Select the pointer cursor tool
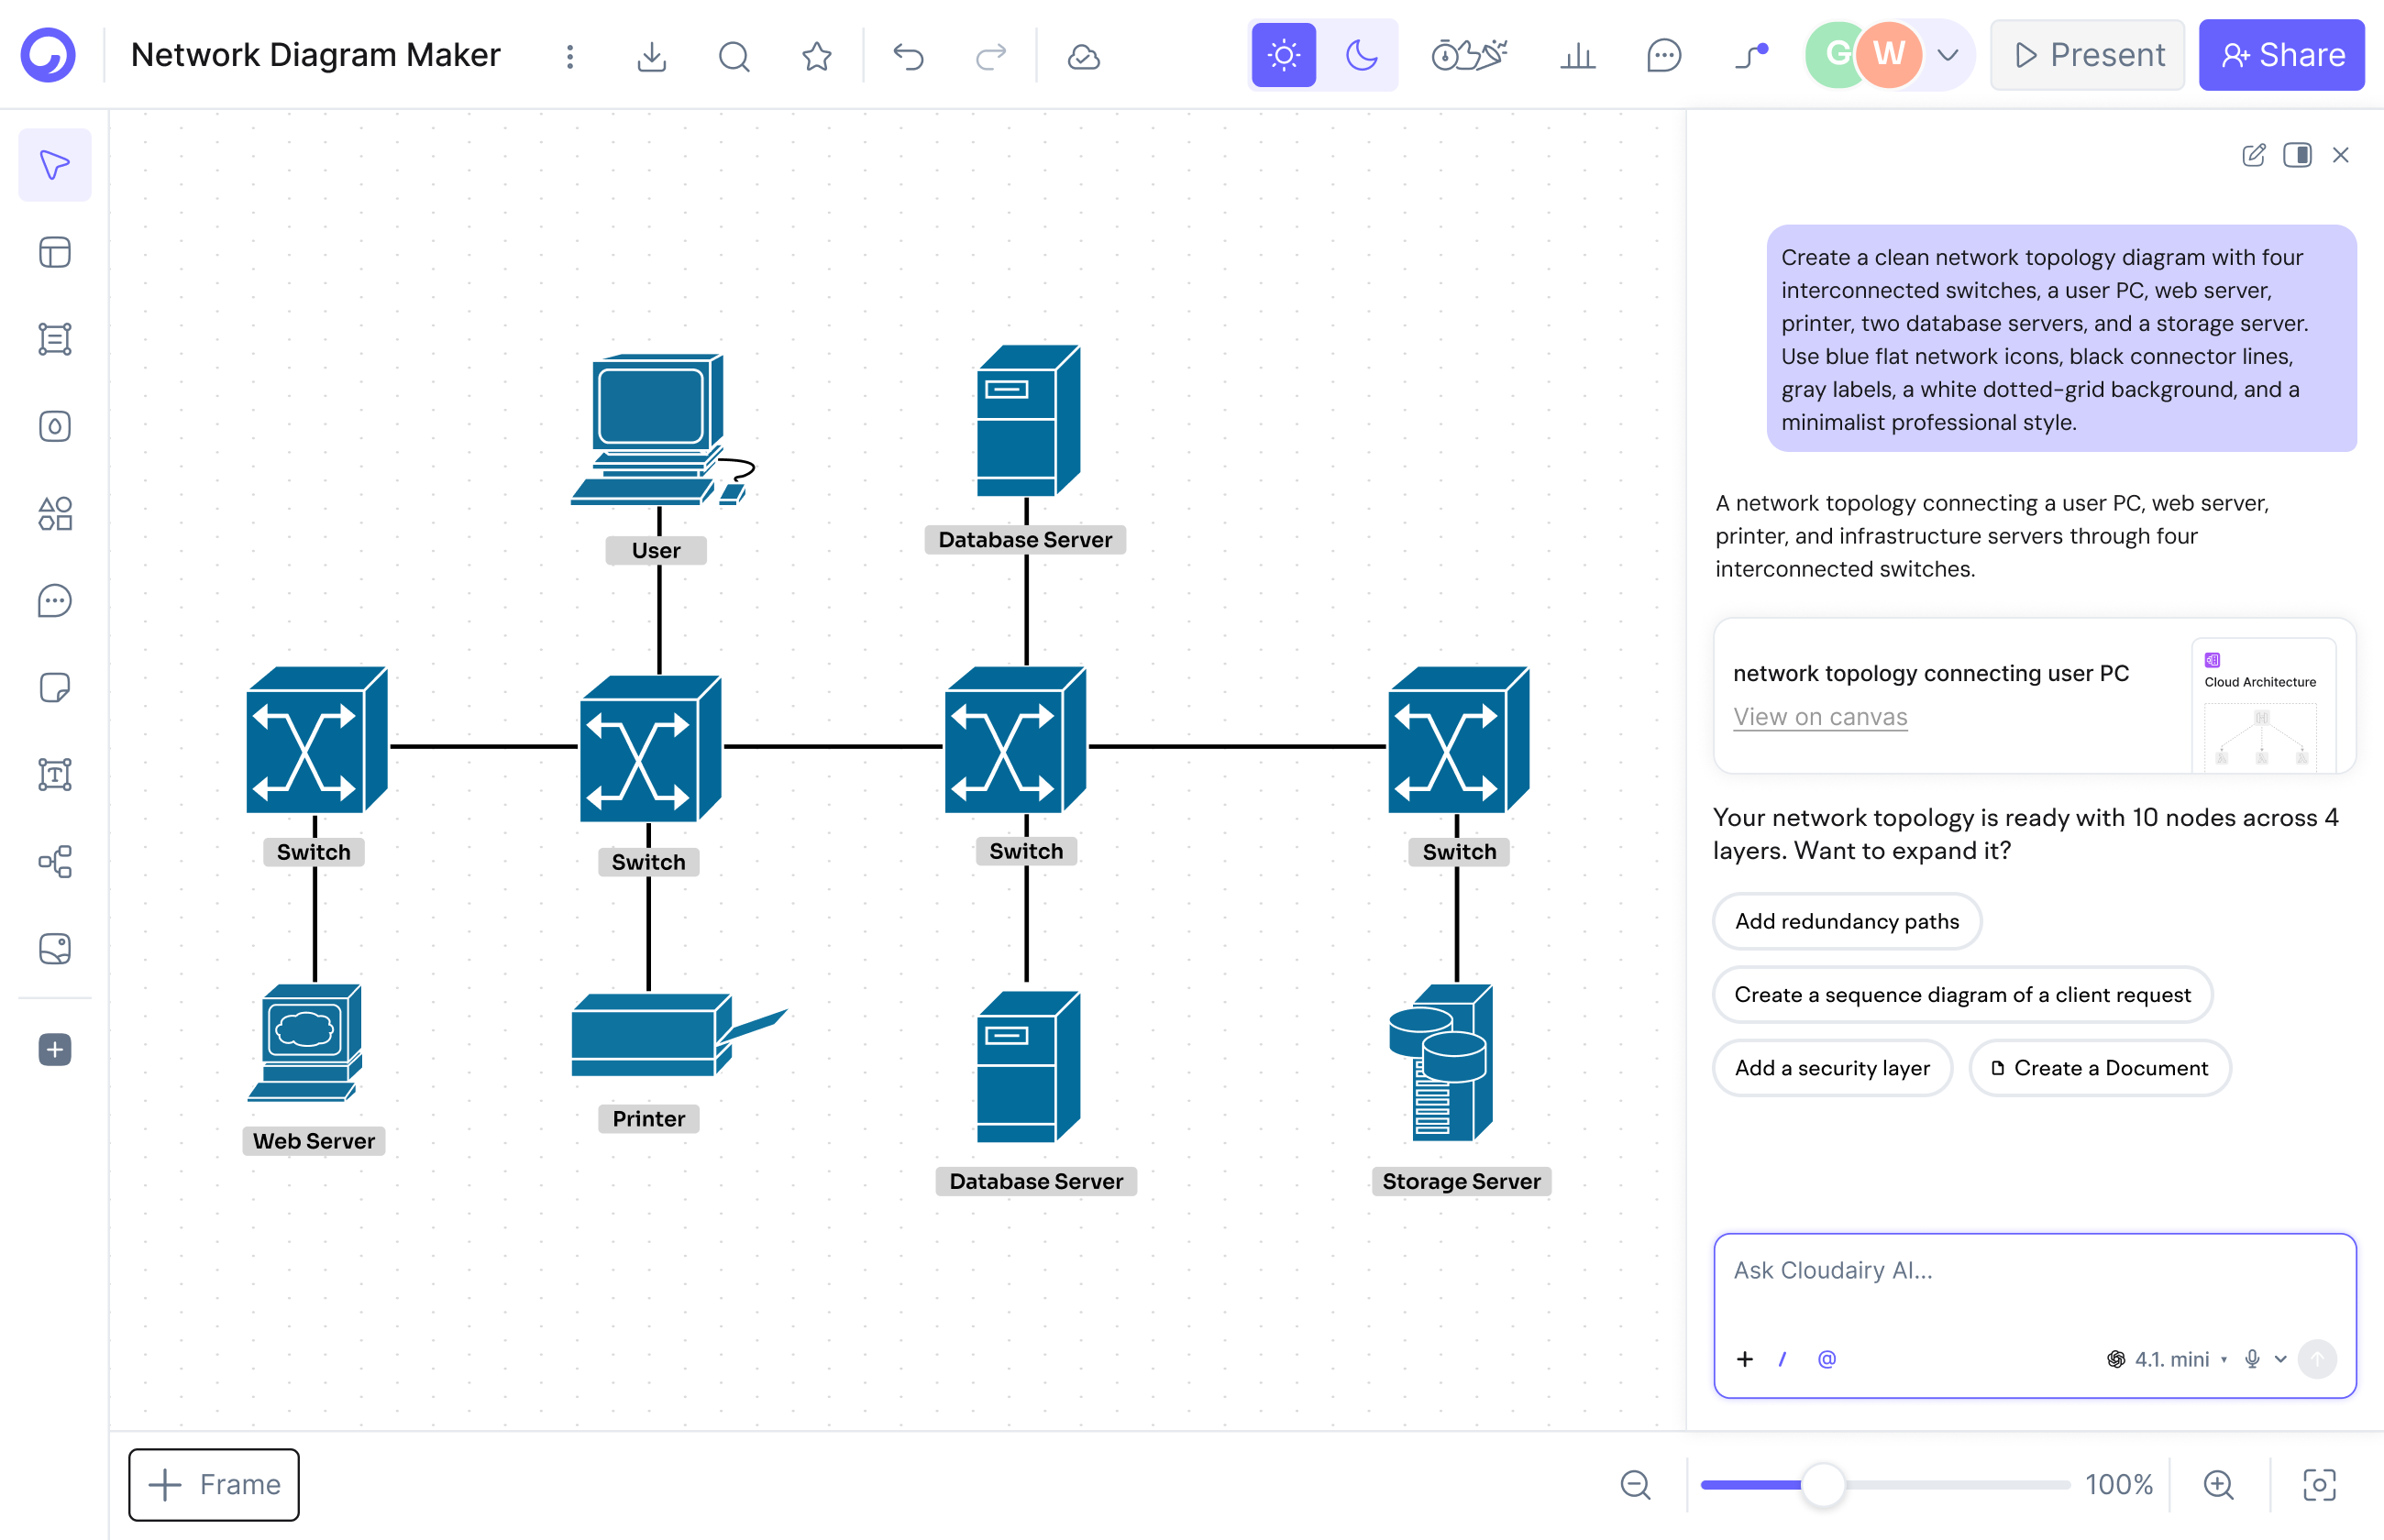The image size is (2384, 1540). (x=55, y=165)
